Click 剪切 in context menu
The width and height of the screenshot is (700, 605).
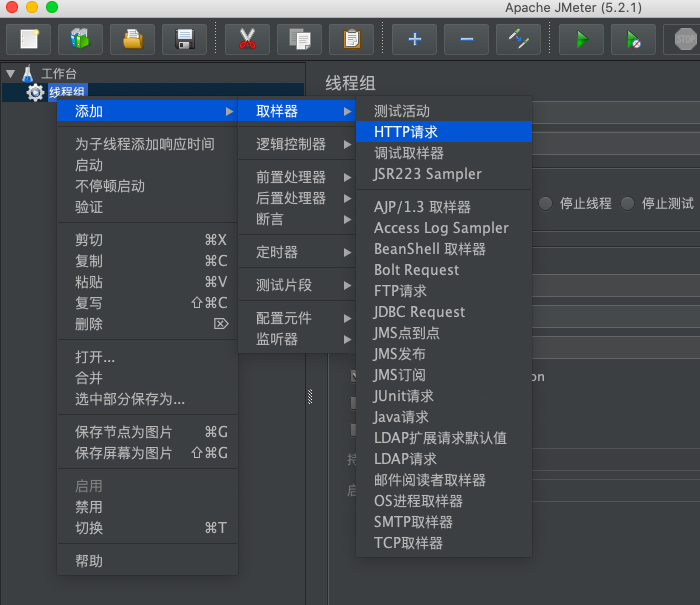[x=147, y=240]
